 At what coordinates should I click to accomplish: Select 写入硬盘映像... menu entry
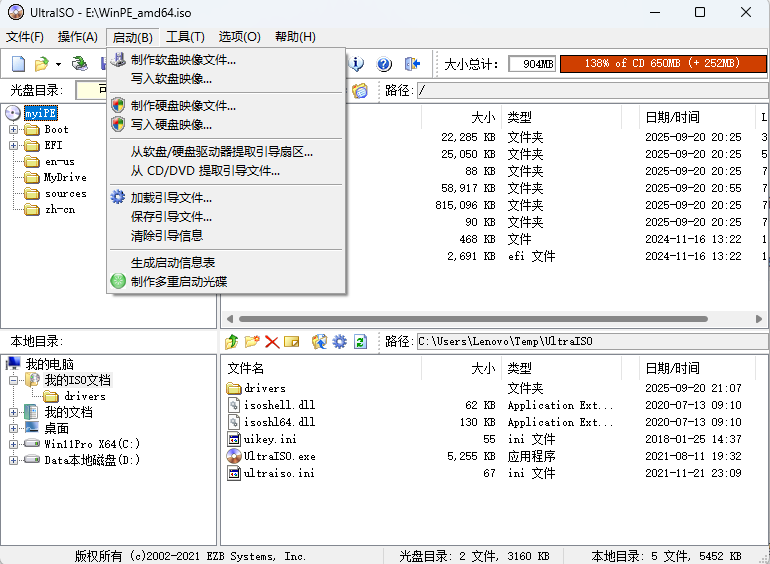(x=226, y=125)
